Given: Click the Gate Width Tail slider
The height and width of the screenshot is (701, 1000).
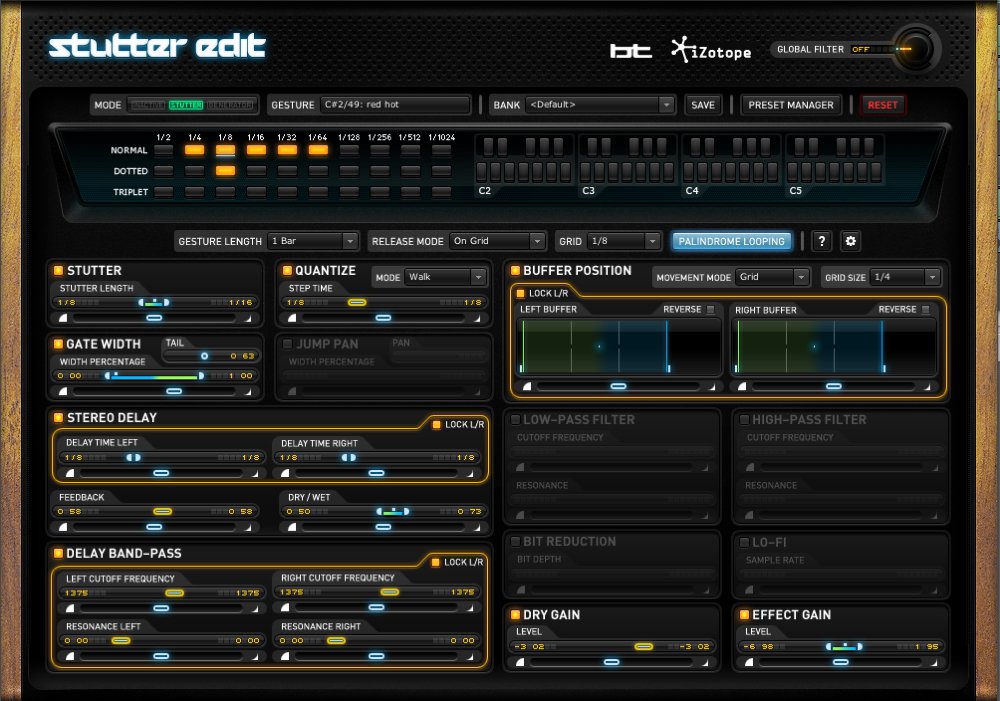Looking at the screenshot, I should [205, 355].
